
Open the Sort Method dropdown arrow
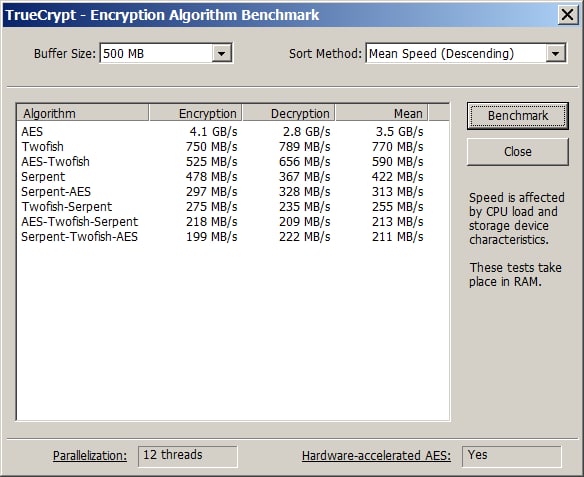tap(555, 53)
